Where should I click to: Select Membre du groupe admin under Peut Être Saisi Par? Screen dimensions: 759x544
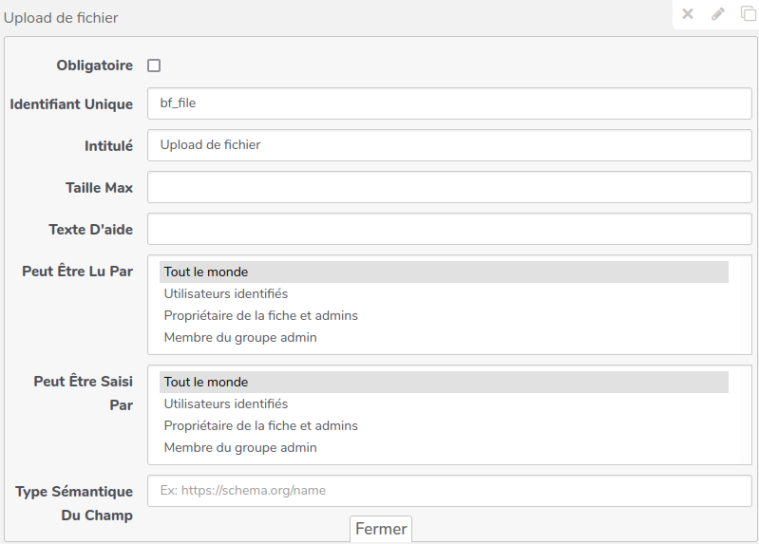tap(444, 447)
